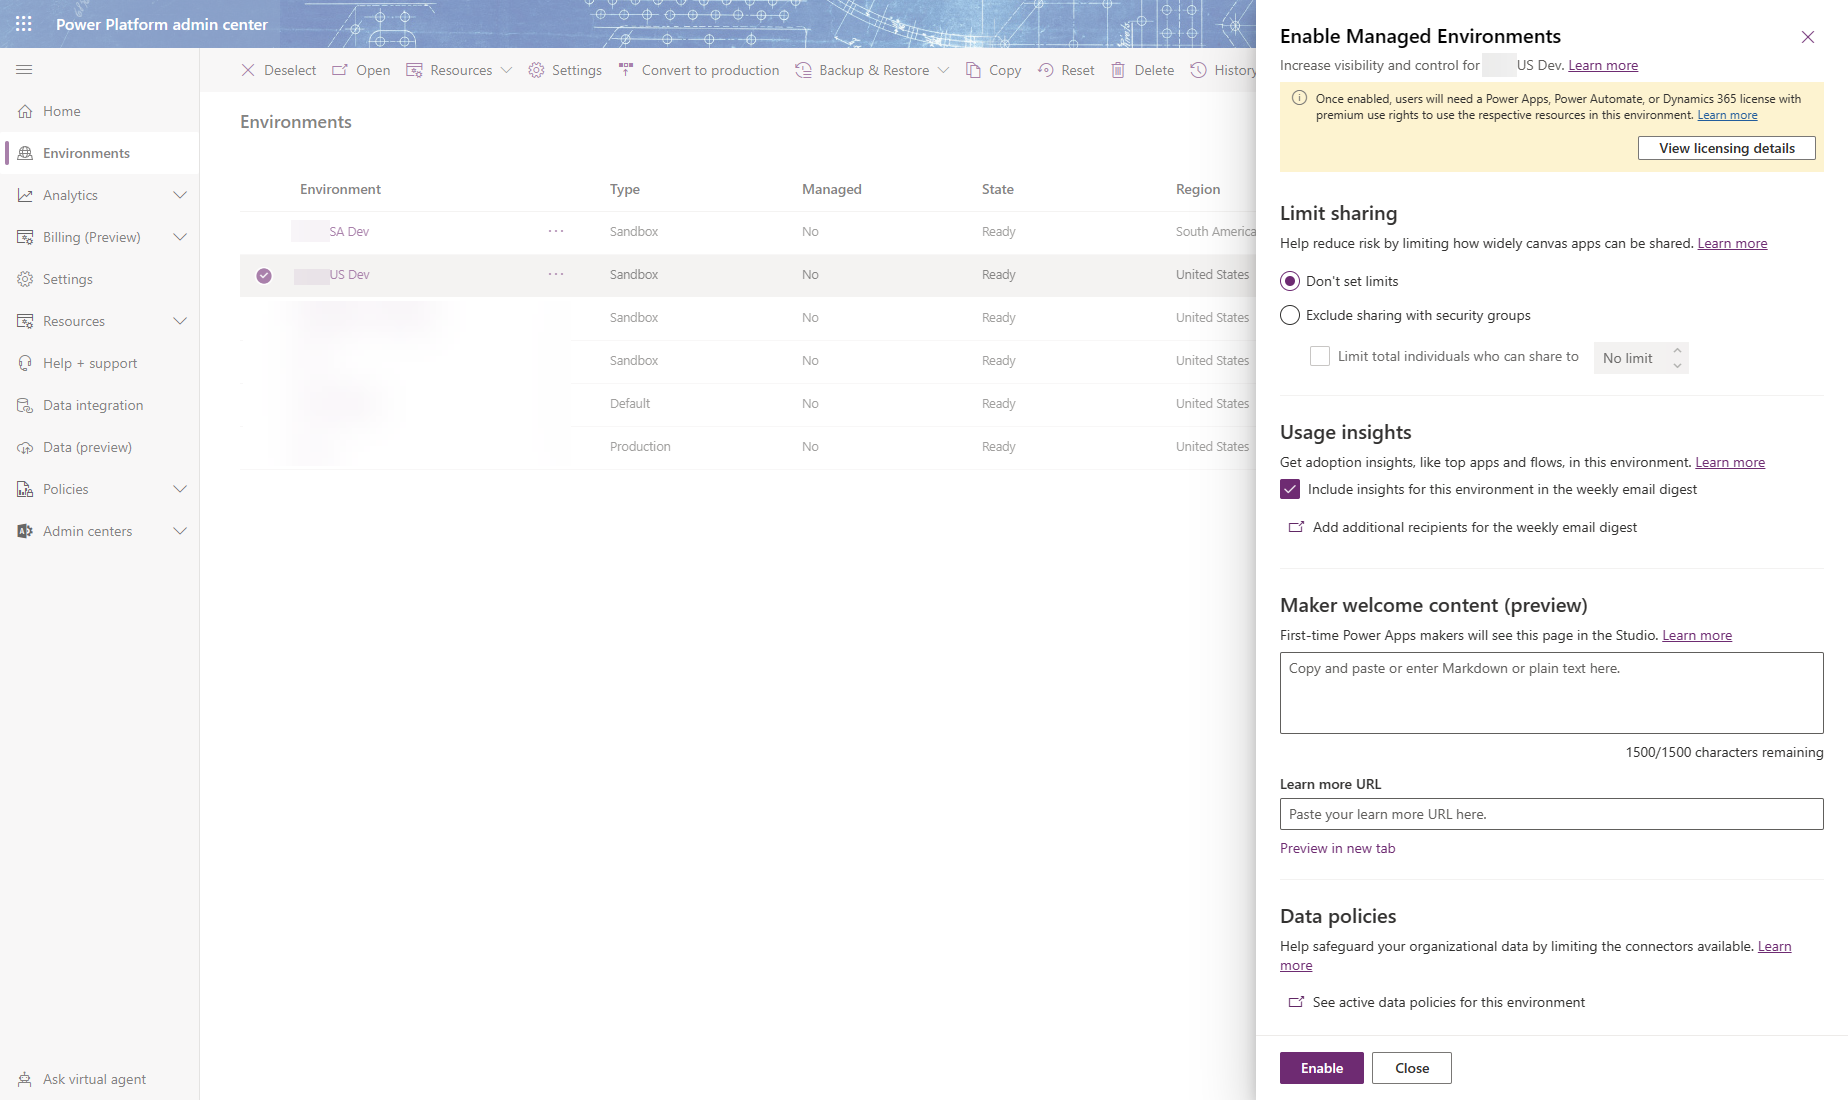Click Preview in new tab
This screenshot has width=1848, height=1100.
tap(1337, 848)
